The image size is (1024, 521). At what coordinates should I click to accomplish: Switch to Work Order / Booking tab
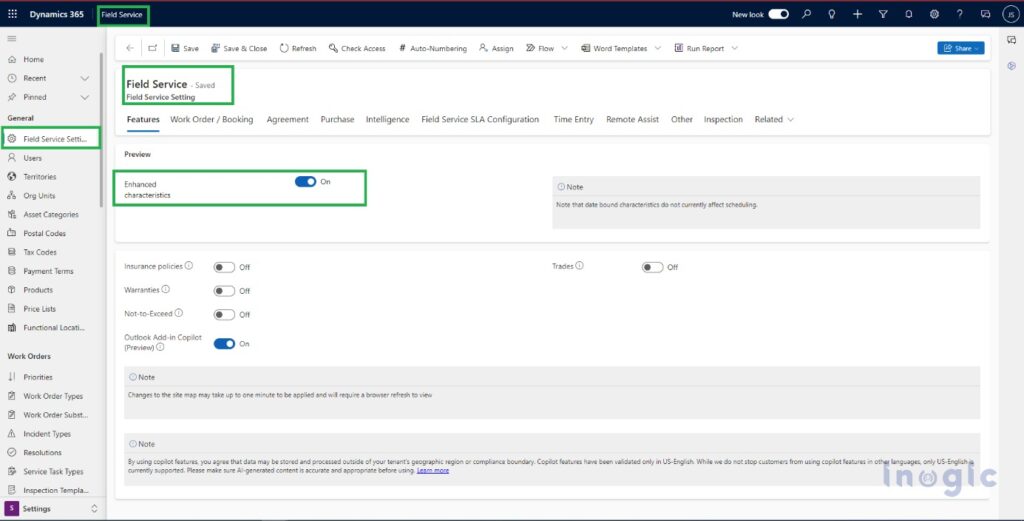(x=212, y=119)
